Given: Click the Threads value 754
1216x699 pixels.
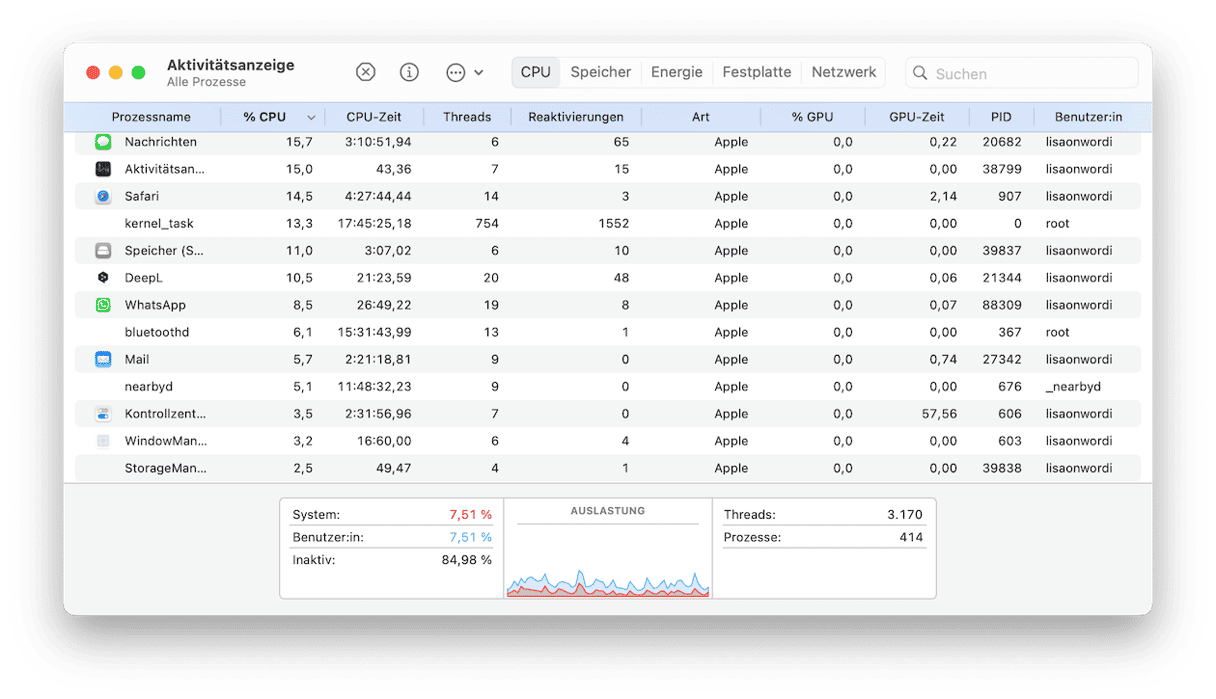Looking at the screenshot, I should pyautogui.click(x=487, y=224).
